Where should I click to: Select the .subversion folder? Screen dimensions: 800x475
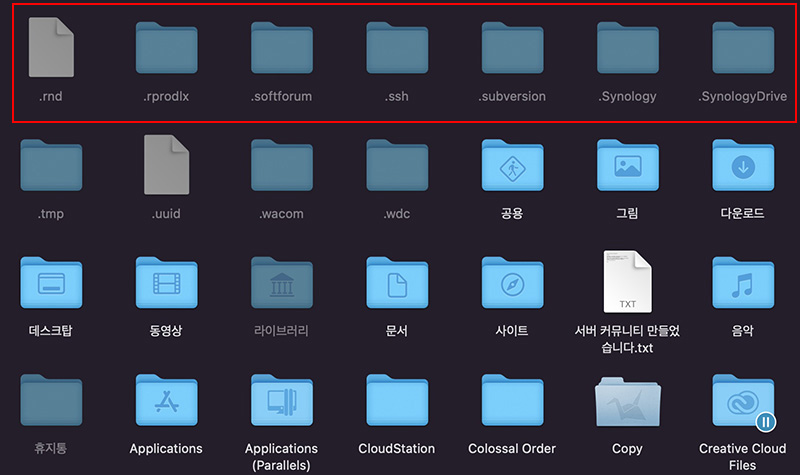point(512,47)
